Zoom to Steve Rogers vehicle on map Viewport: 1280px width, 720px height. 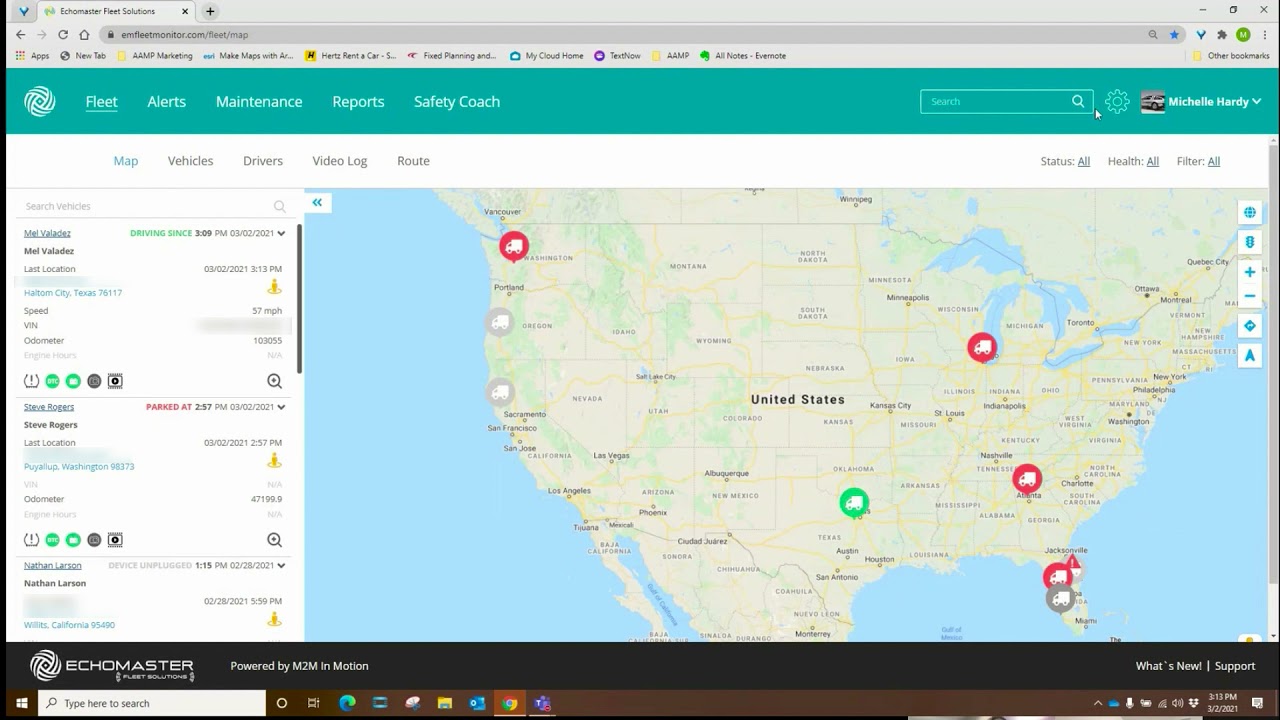click(274, 540)
